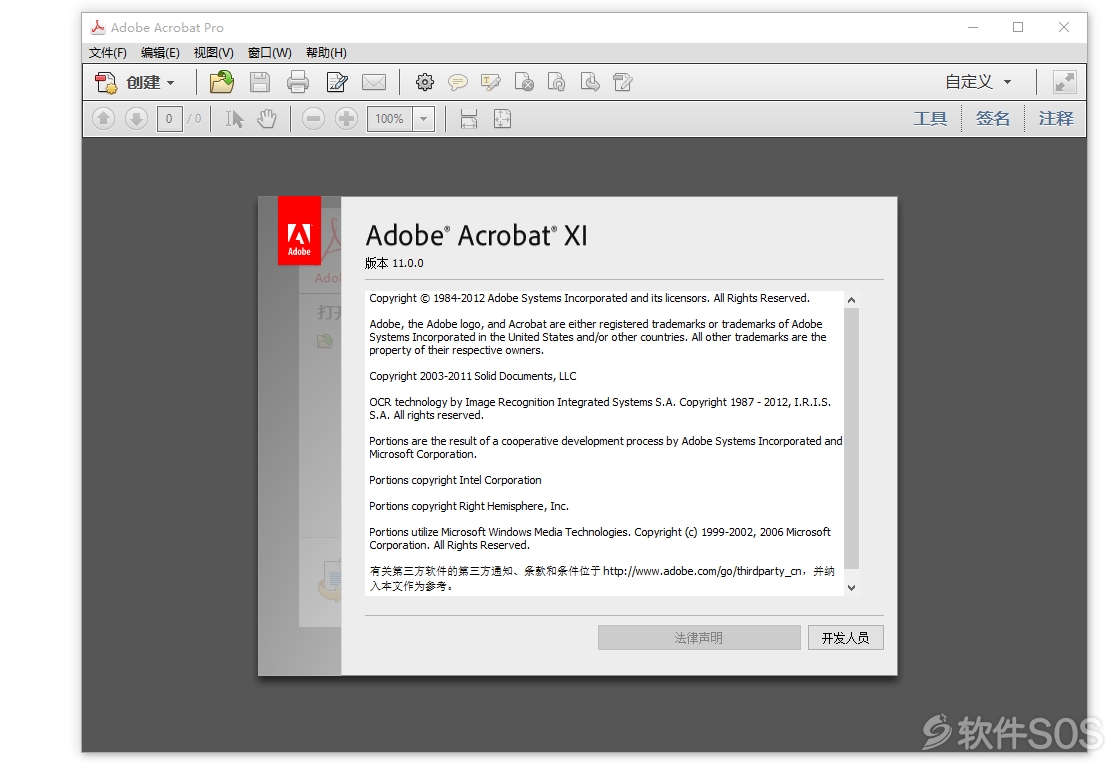Open the 签名 pane

993,119
